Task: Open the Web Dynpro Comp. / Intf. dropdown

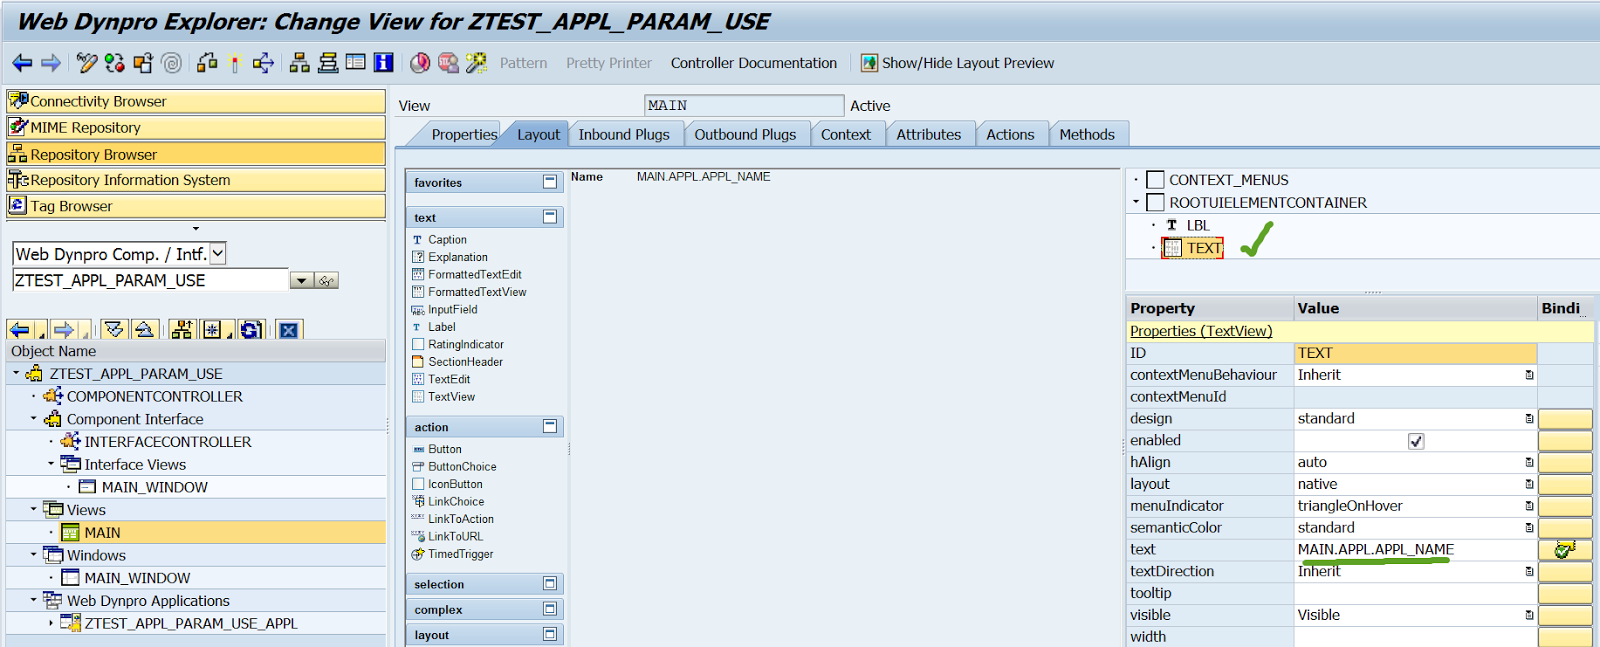Action: point(218,254)
